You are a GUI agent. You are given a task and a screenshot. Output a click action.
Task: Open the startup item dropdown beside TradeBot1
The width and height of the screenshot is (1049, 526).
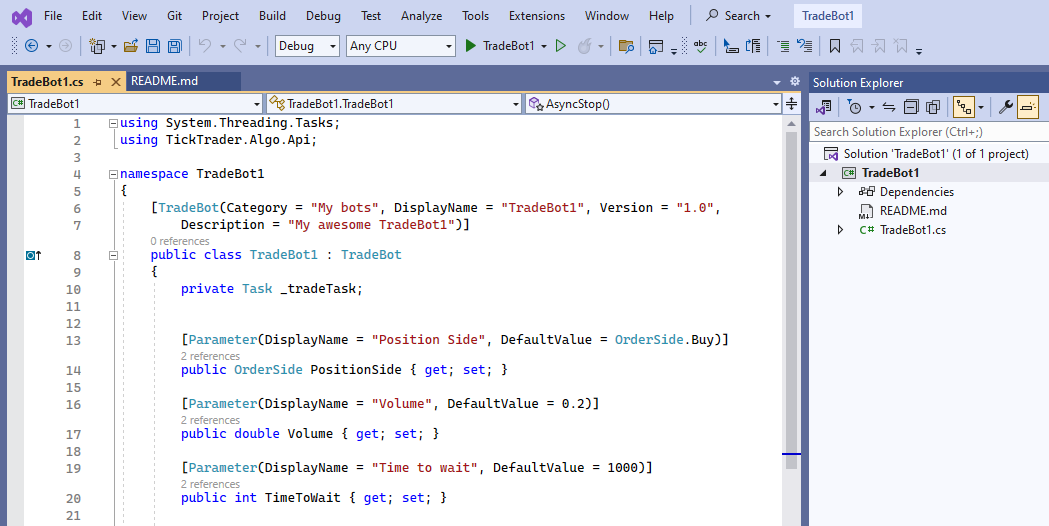pos(544,46)
